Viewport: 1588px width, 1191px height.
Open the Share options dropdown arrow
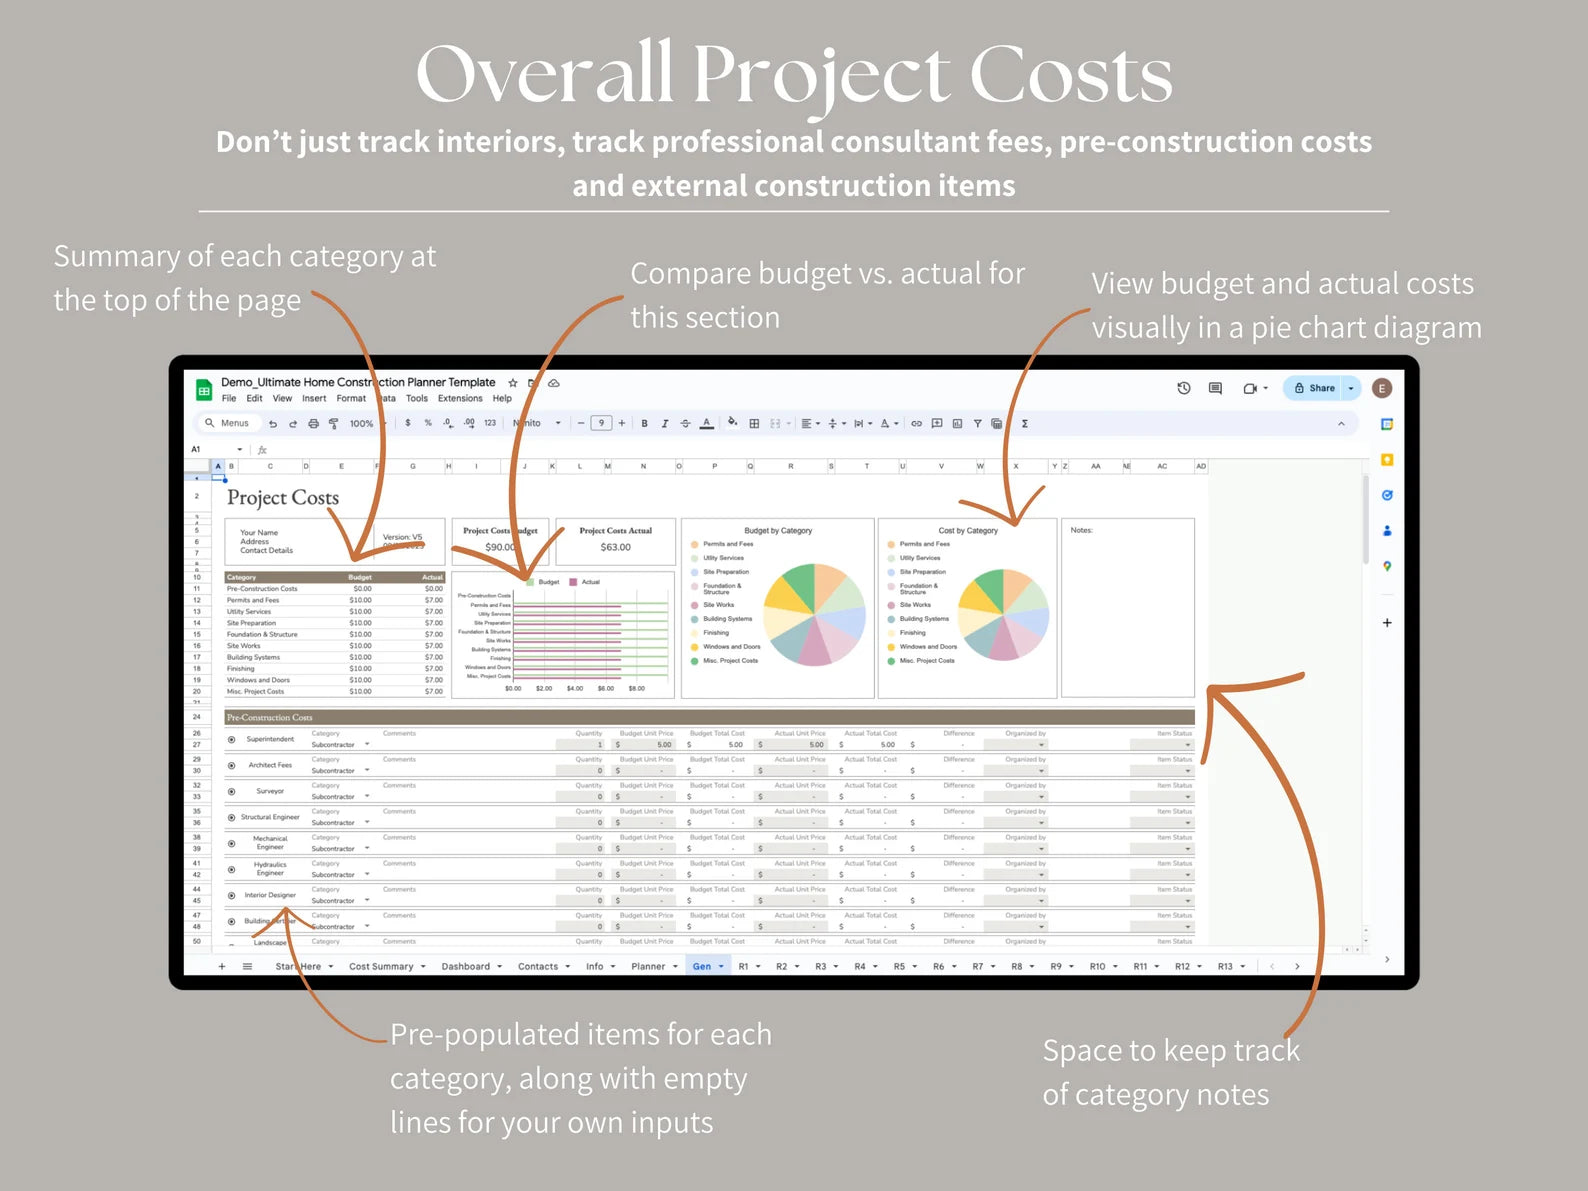point(1351,388)
